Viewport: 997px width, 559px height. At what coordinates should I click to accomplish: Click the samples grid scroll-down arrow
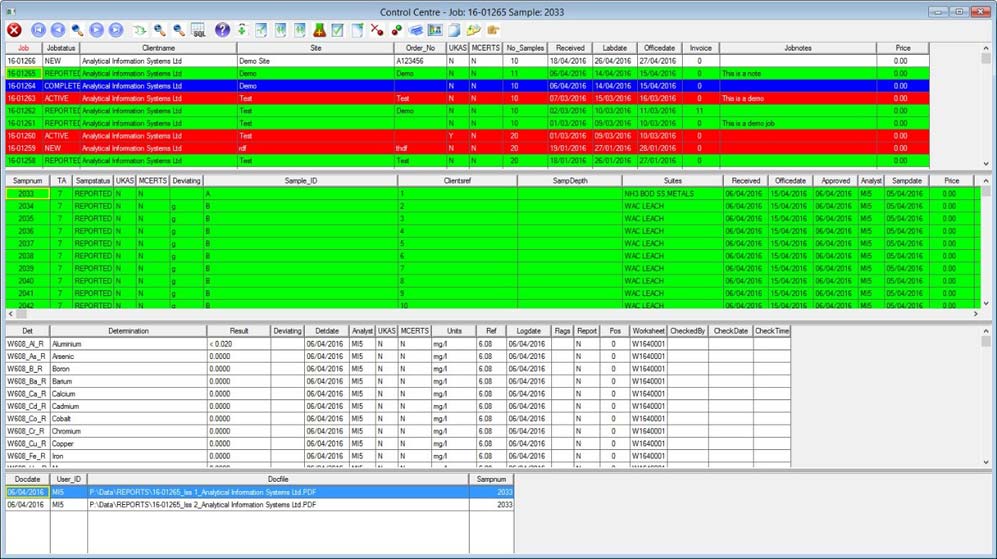[x=986, y=303]
